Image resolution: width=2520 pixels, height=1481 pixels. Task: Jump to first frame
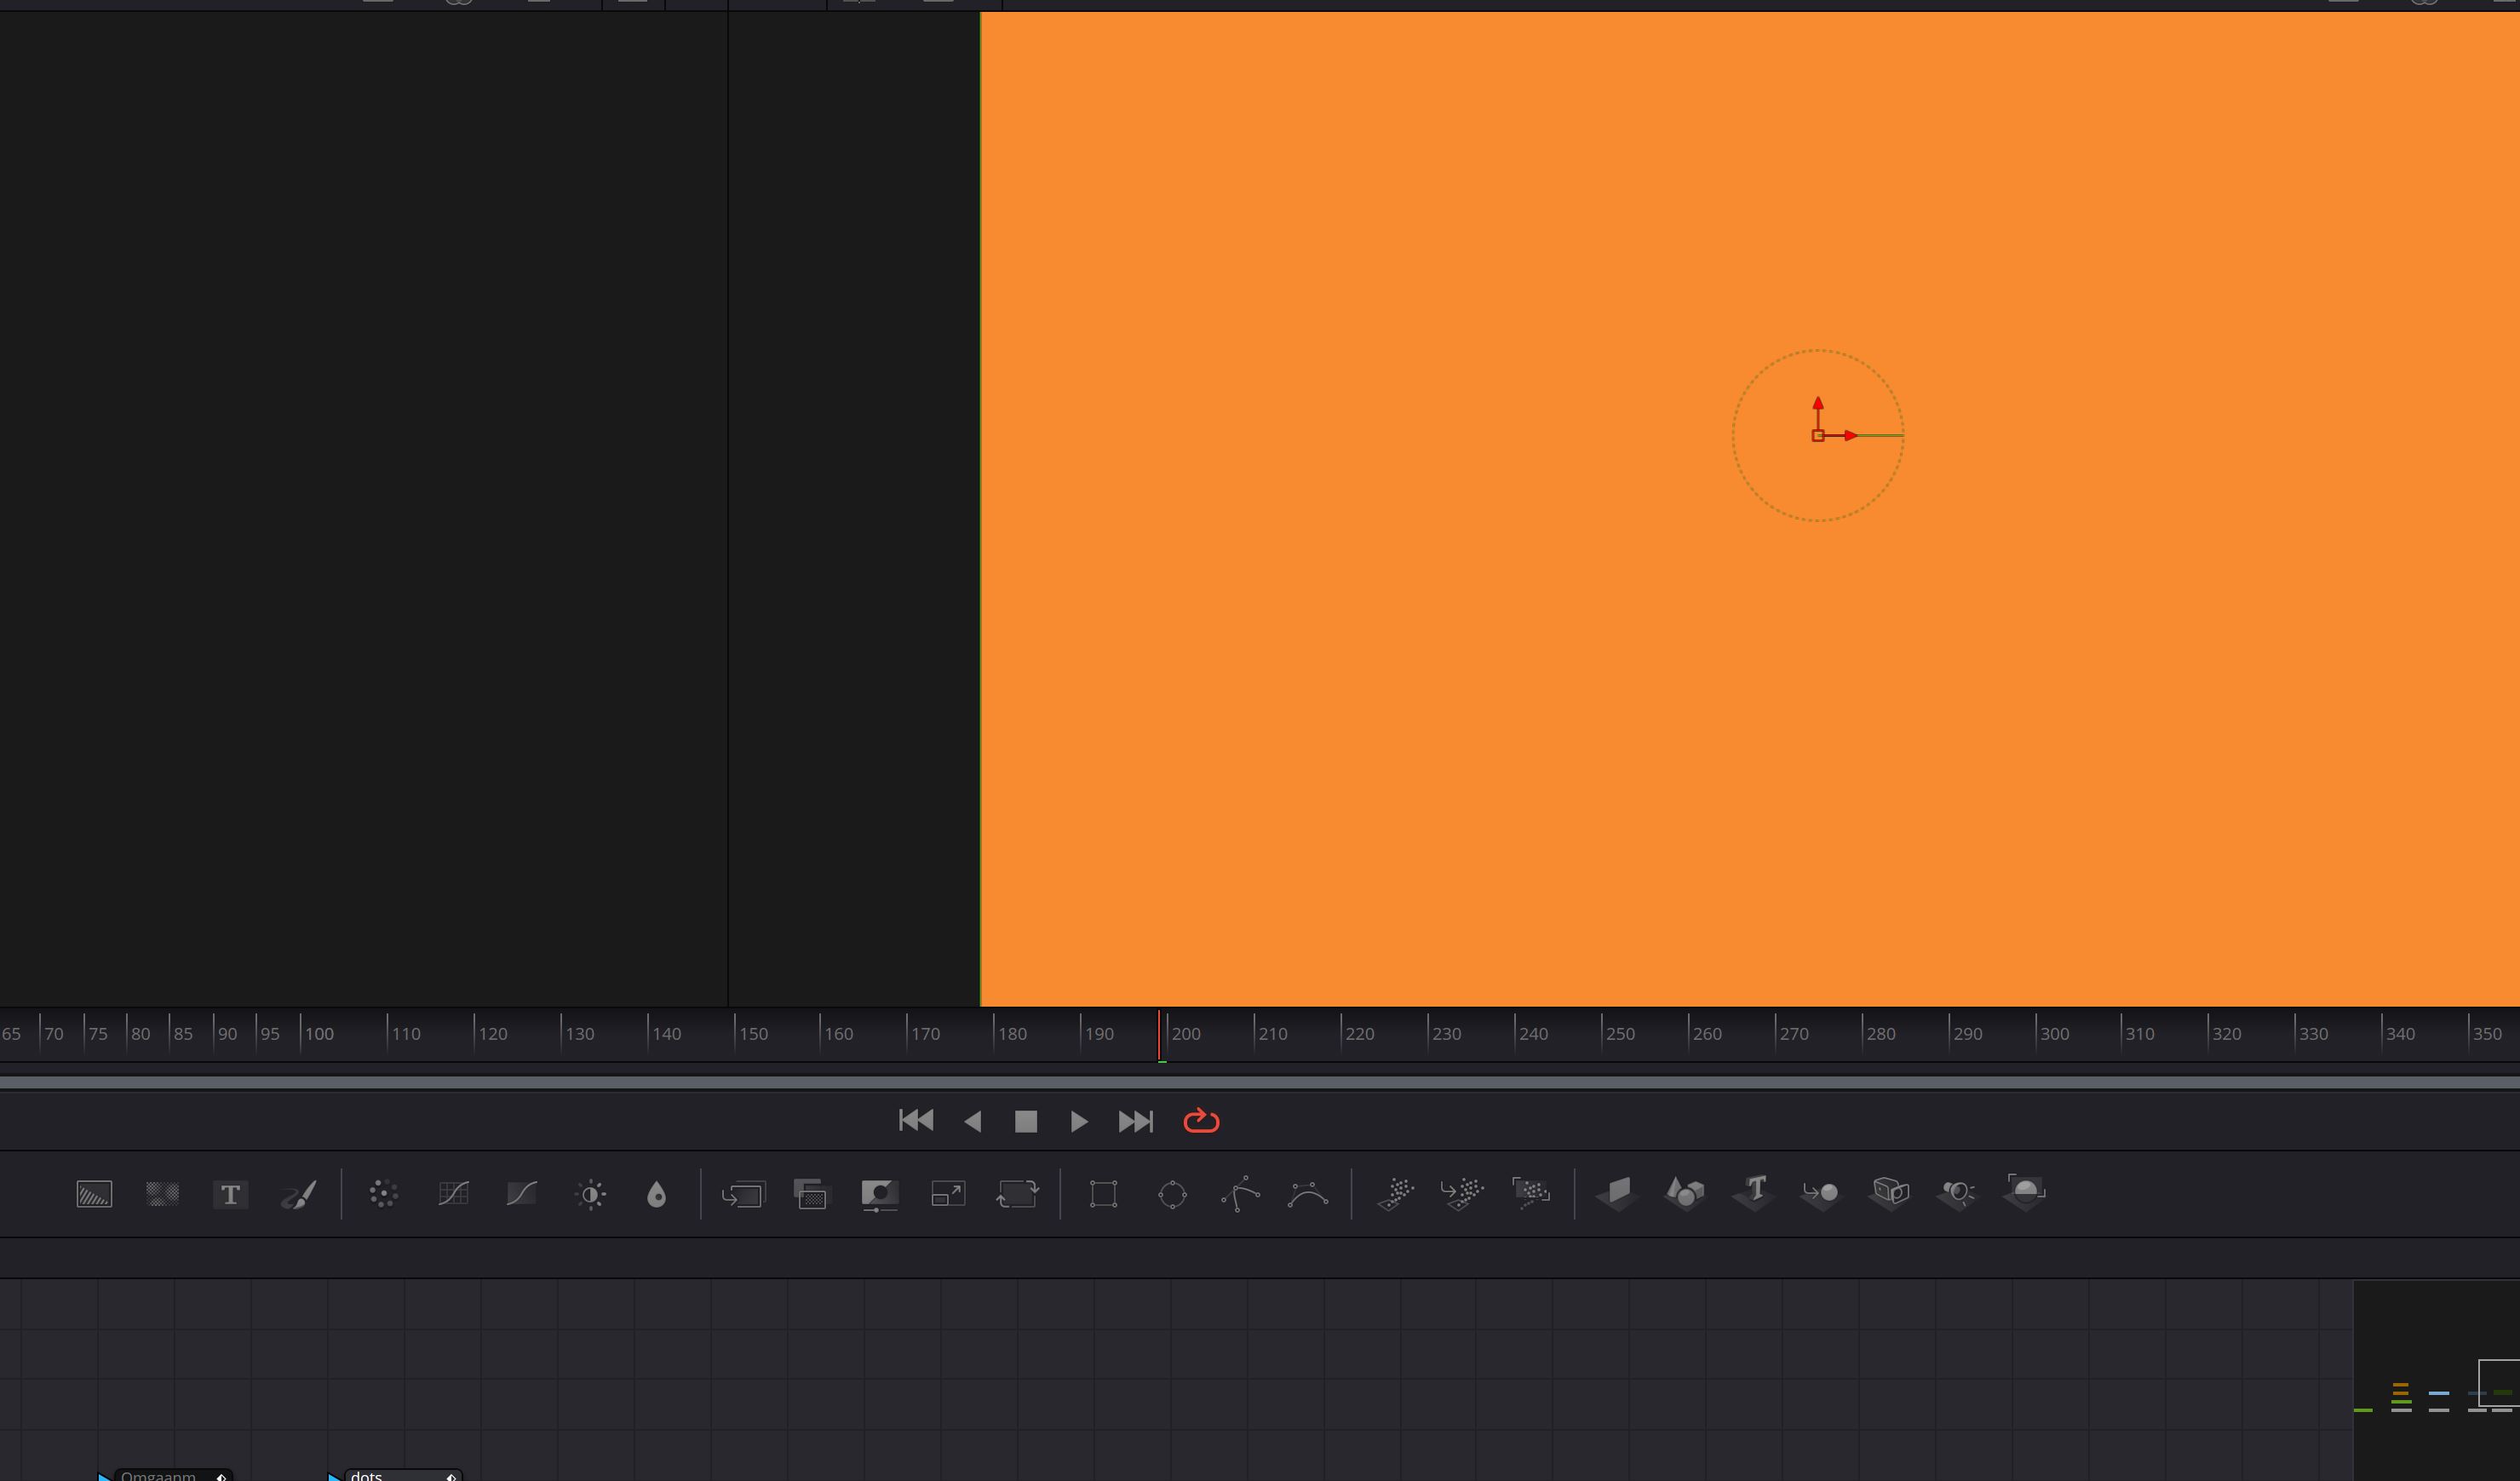(916, 1121)
